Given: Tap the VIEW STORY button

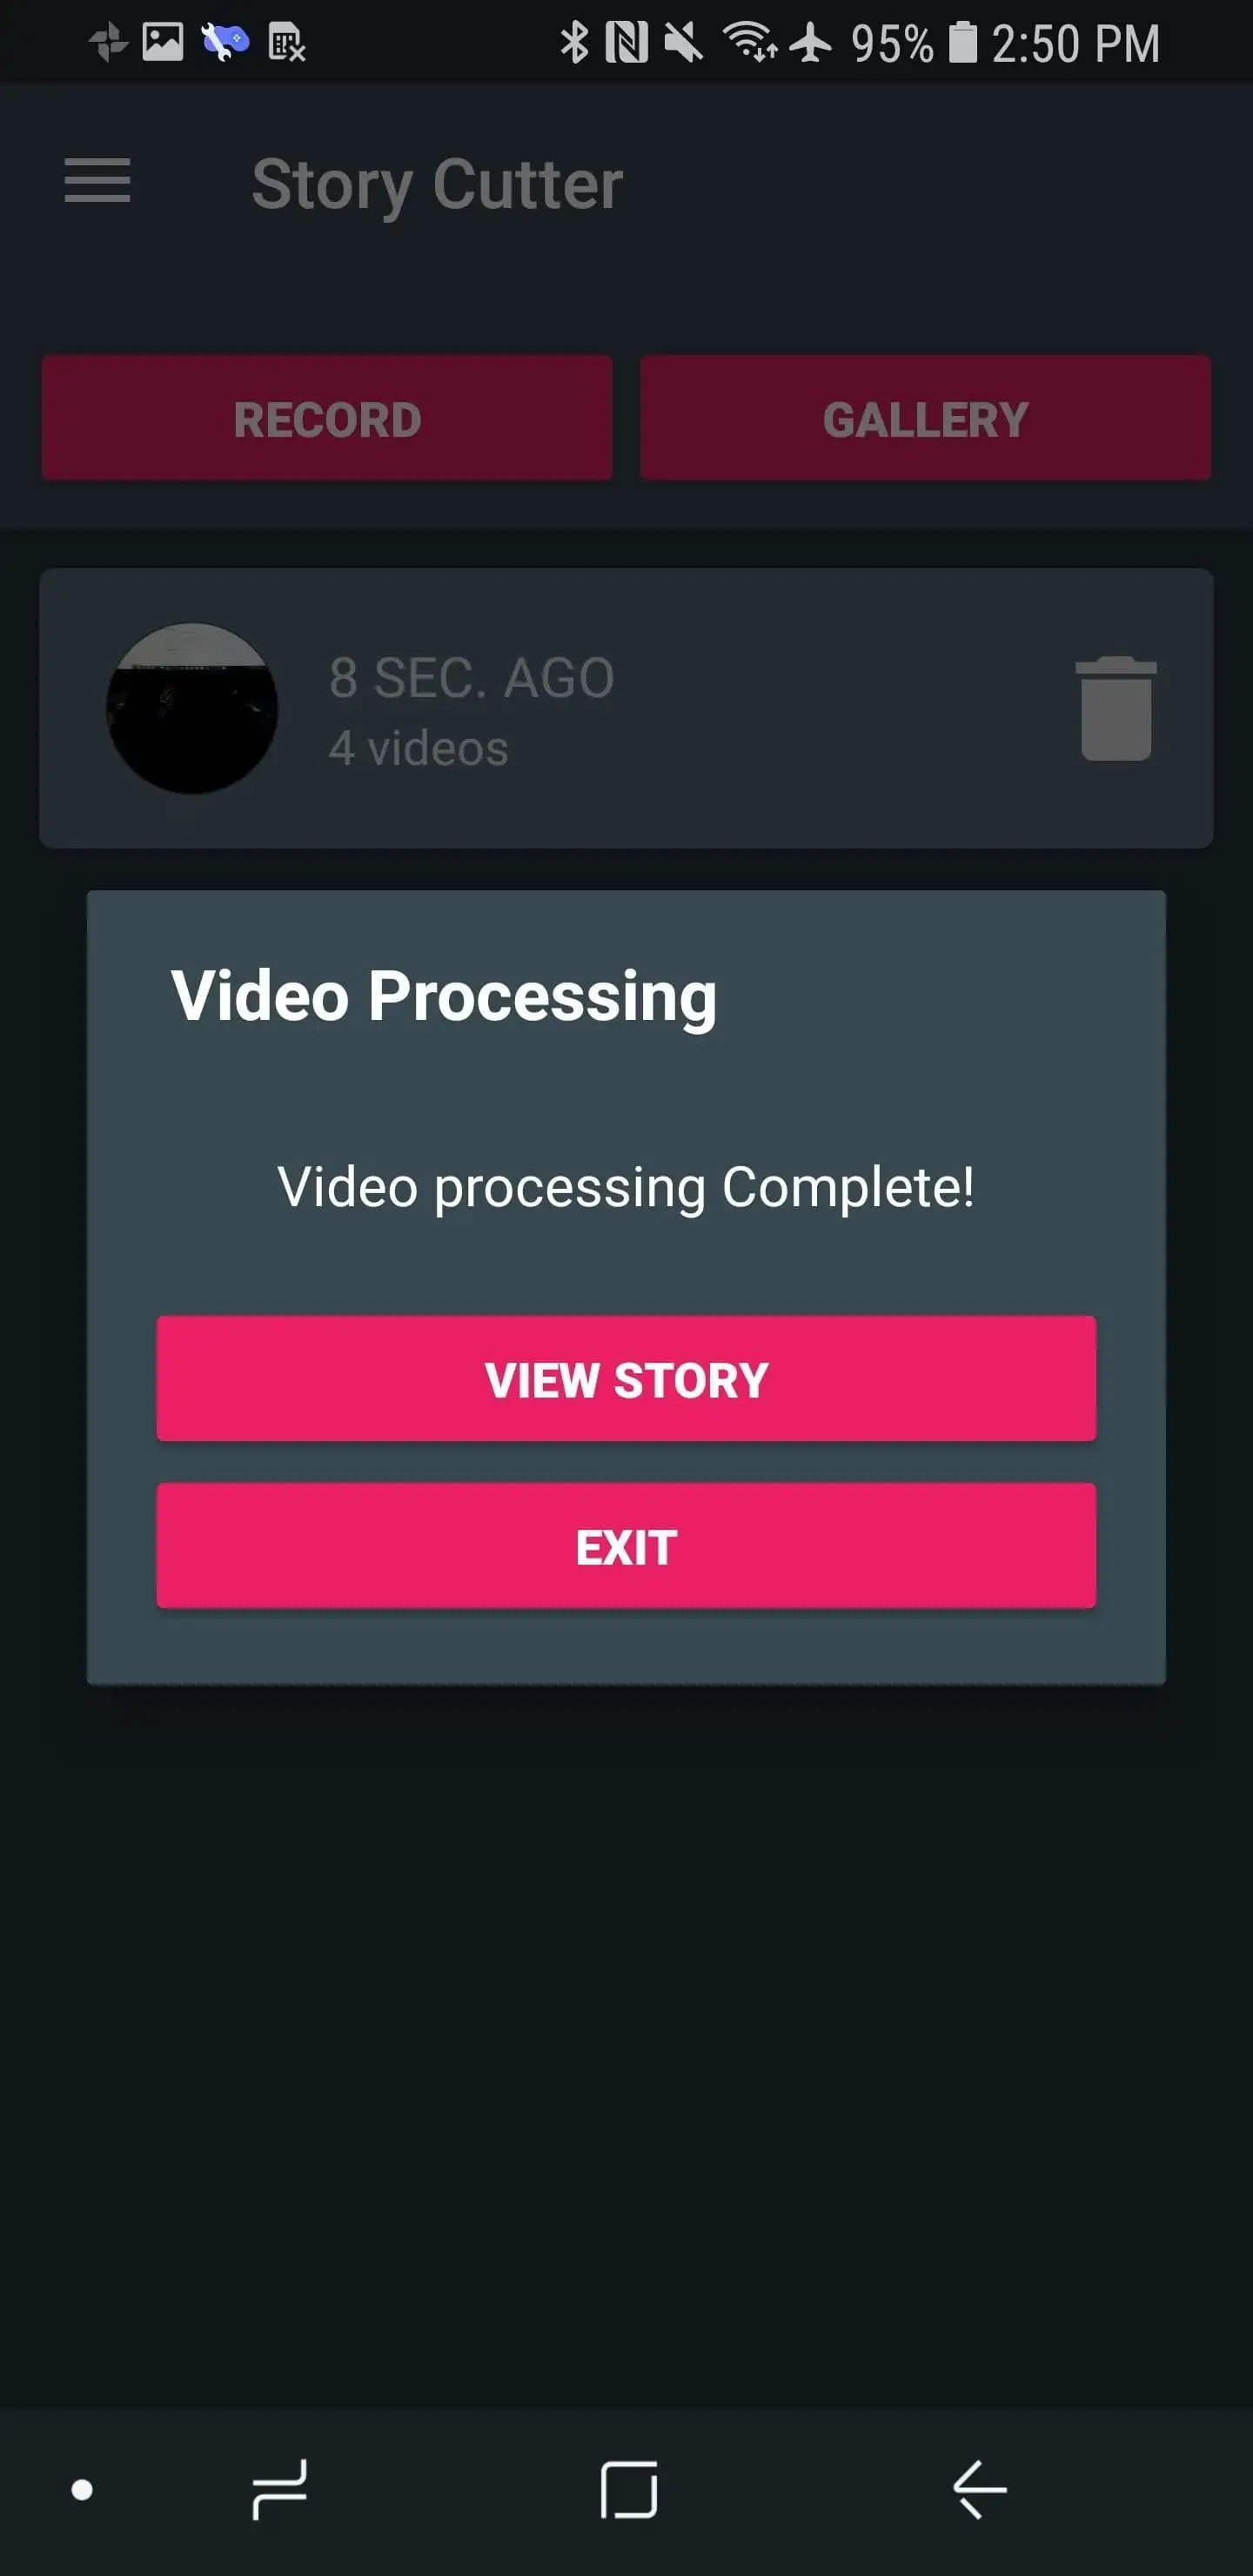Looking at the screenshot, I should click(x=626, y=1379).
